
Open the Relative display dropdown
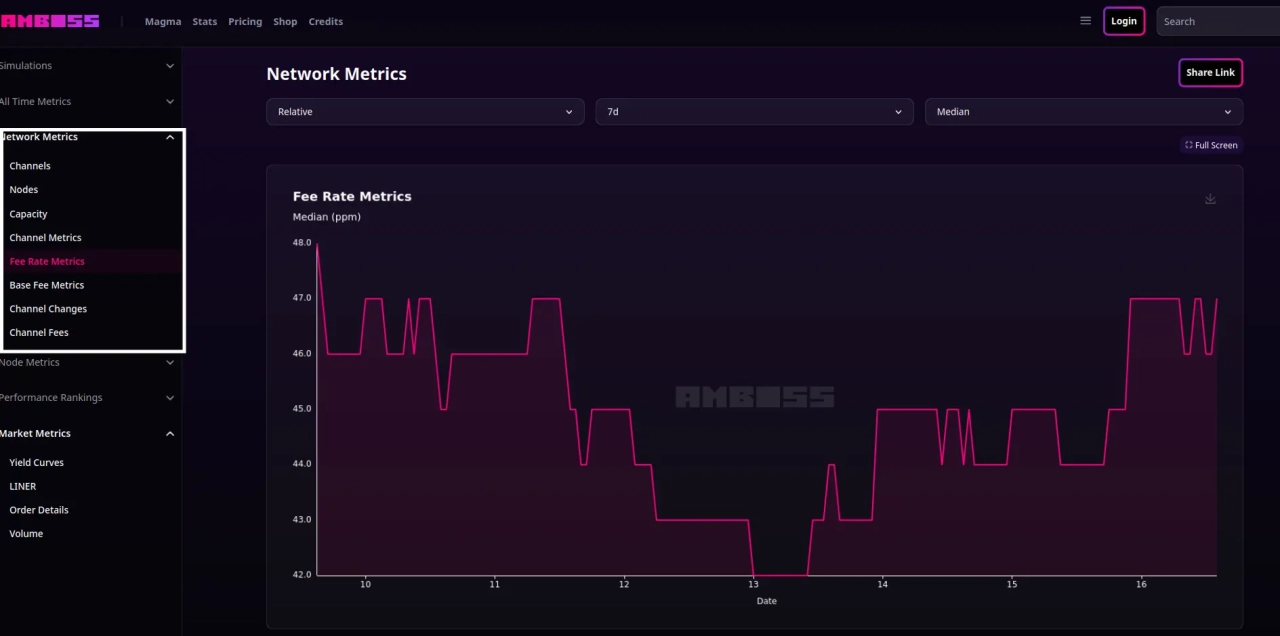(x=424, y=111)
